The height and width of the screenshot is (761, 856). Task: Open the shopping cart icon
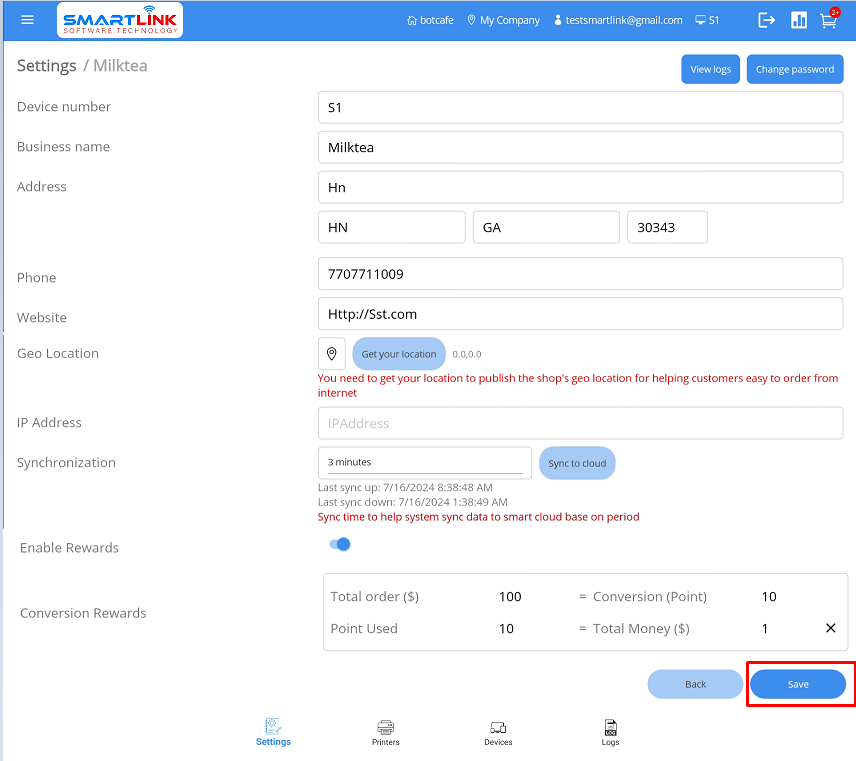pos(828,20)
